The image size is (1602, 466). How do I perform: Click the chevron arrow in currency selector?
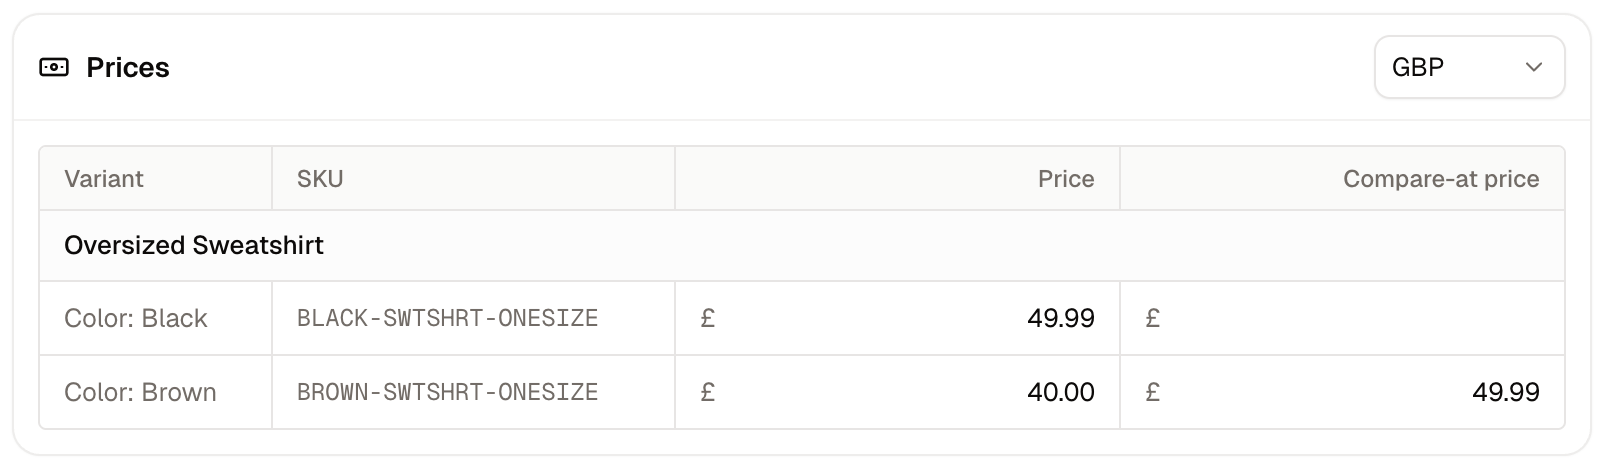click(x=1533, y=68)
